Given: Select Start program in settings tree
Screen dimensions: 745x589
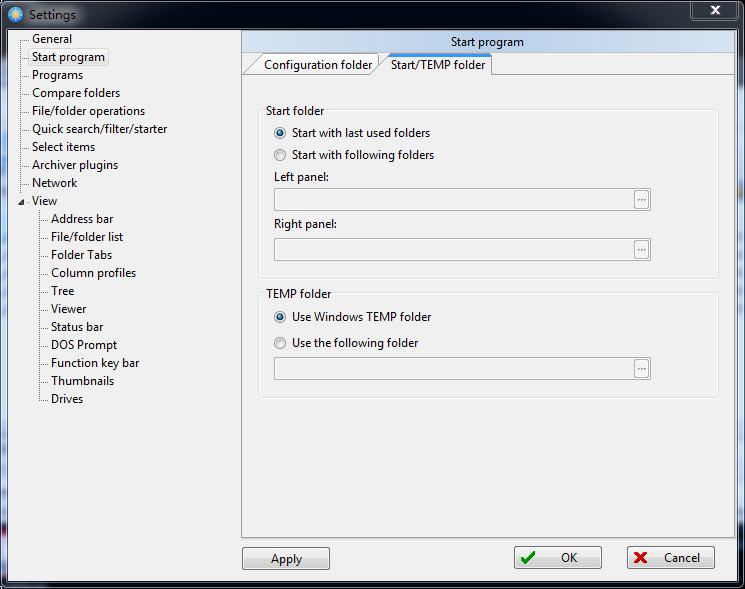Looking at the screenshot, I should [x=68, y=57].
